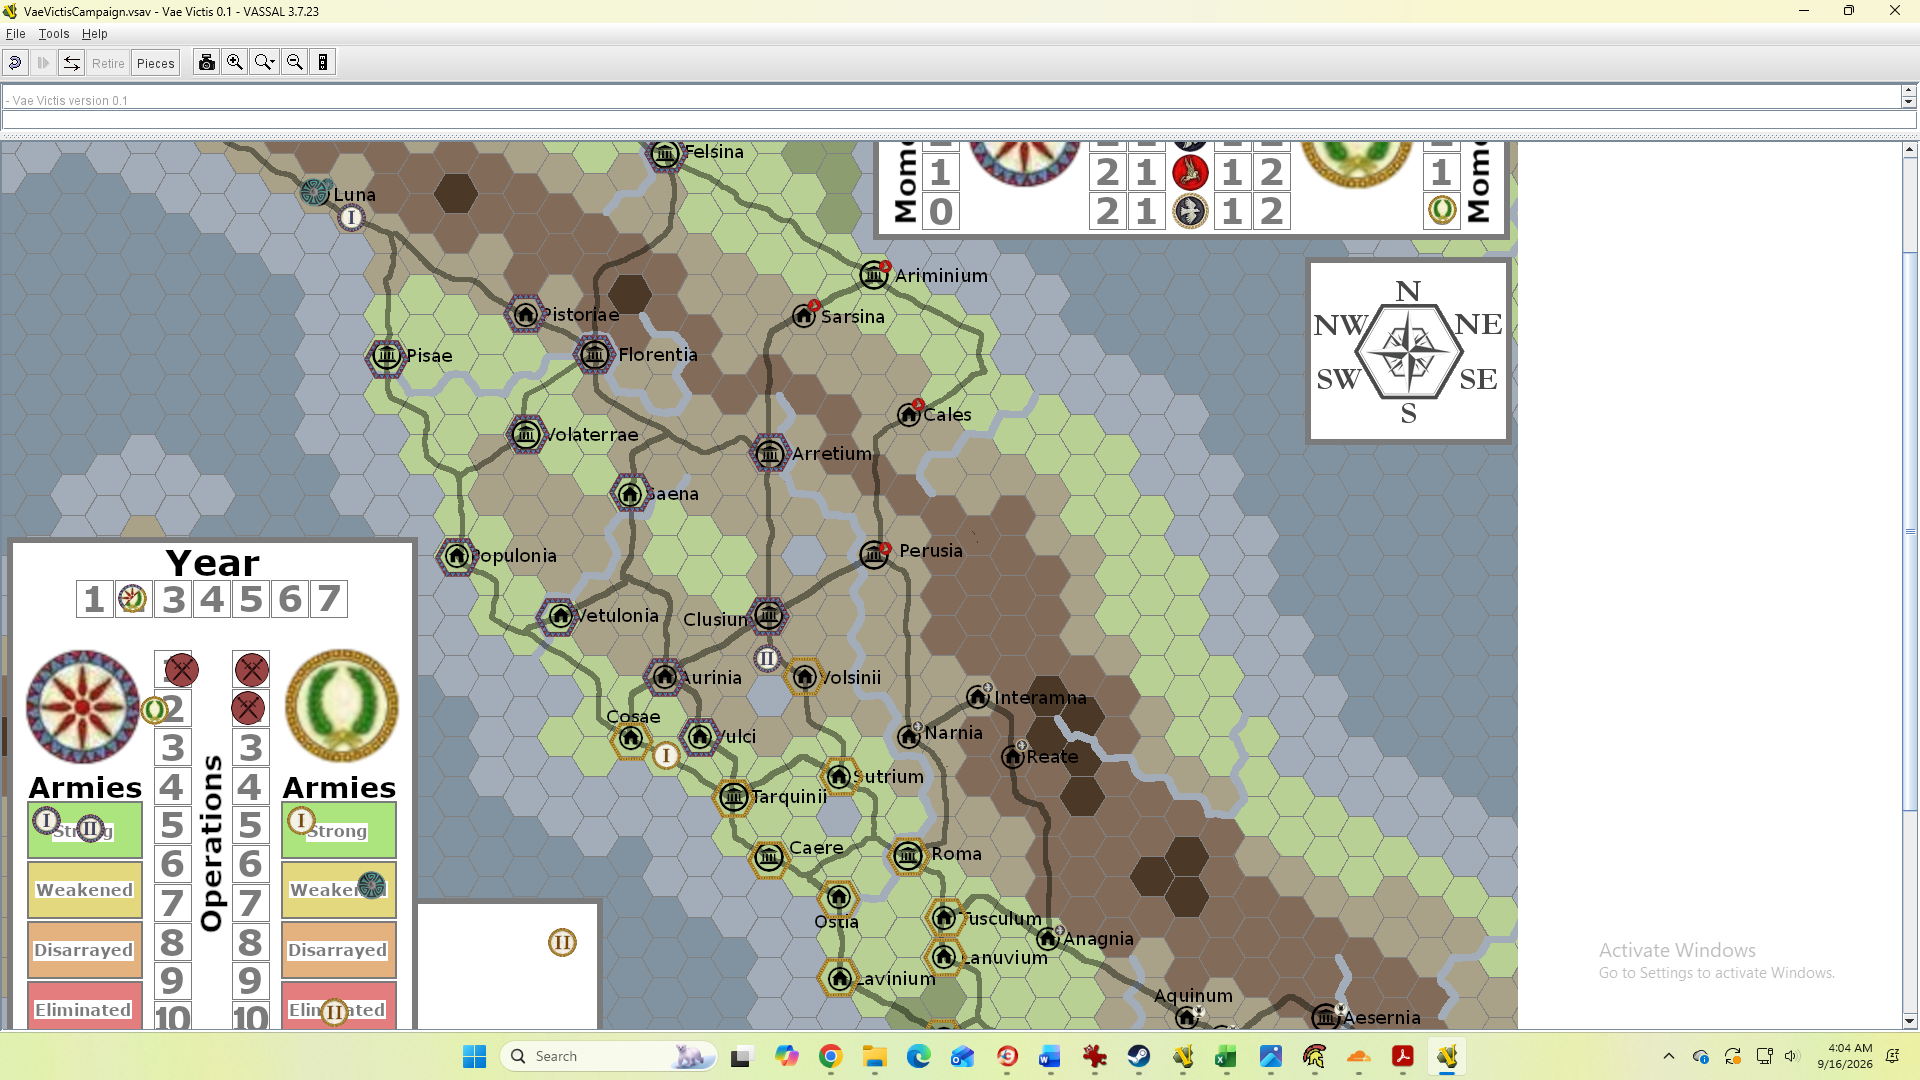Click the Roman laurel wreath faction emblem
This screenshot has width=1920, height=1080.
tap(342, 707)
